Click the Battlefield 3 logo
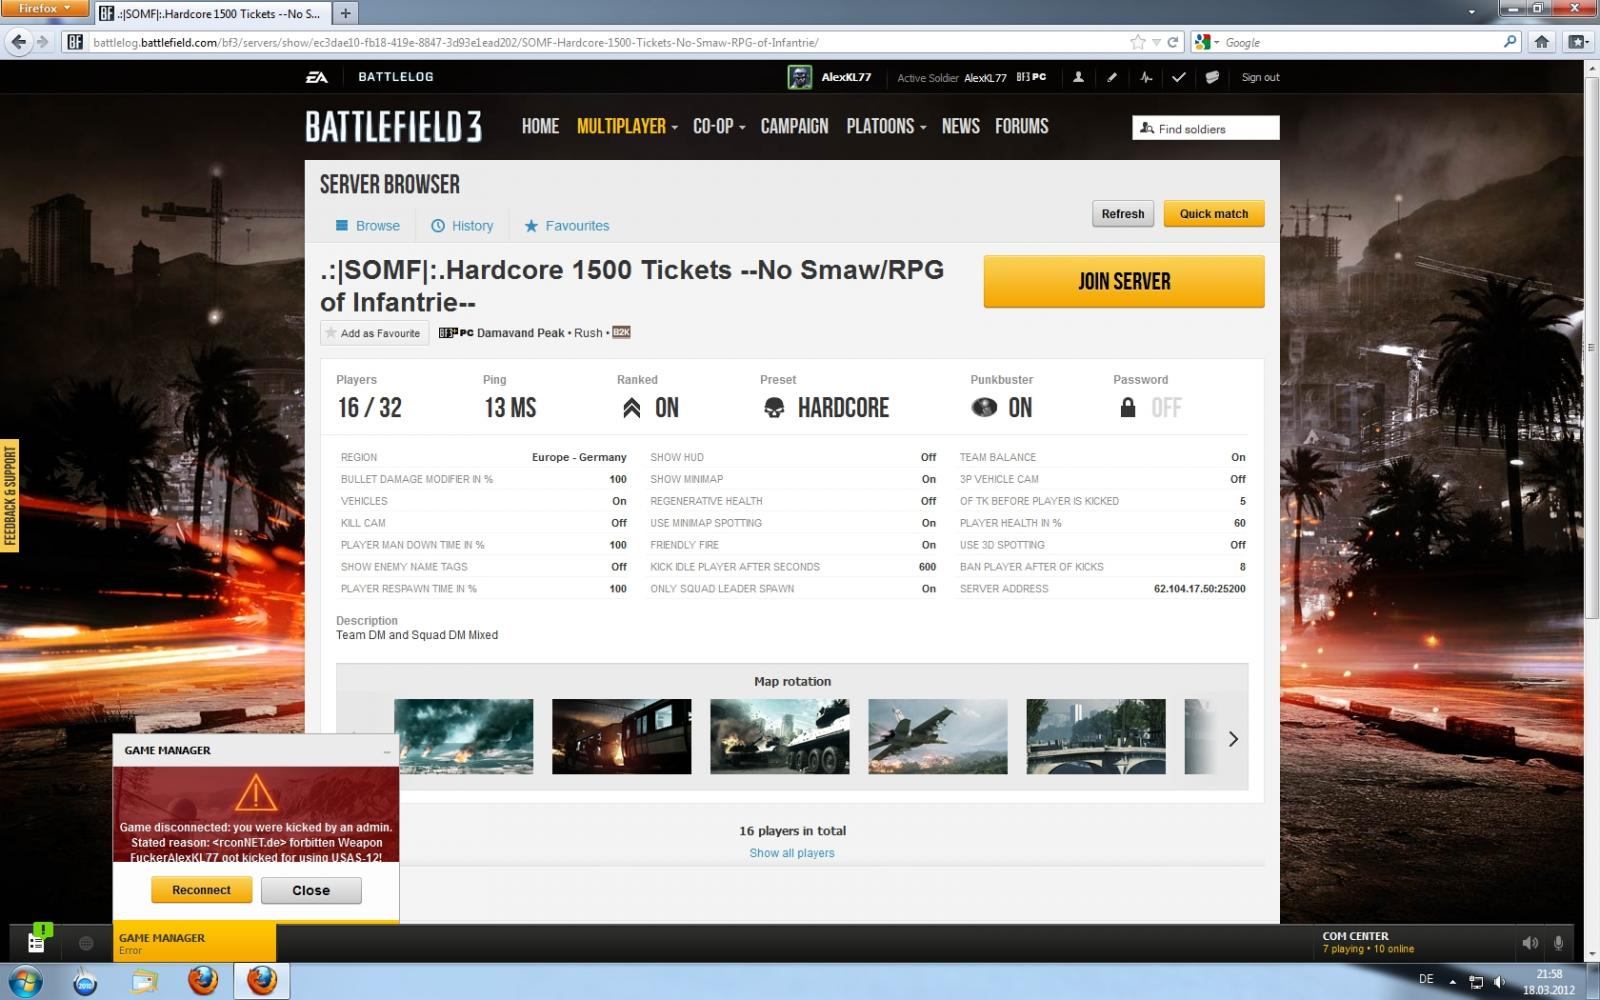1600x1000 pixels. 394,127
